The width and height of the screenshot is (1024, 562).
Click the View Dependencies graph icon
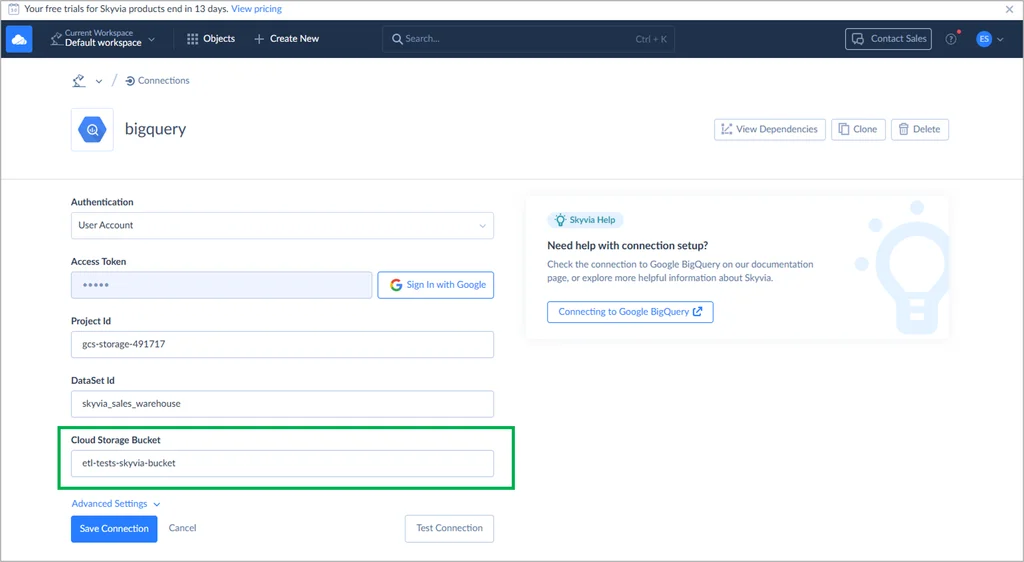click(726, 129)
